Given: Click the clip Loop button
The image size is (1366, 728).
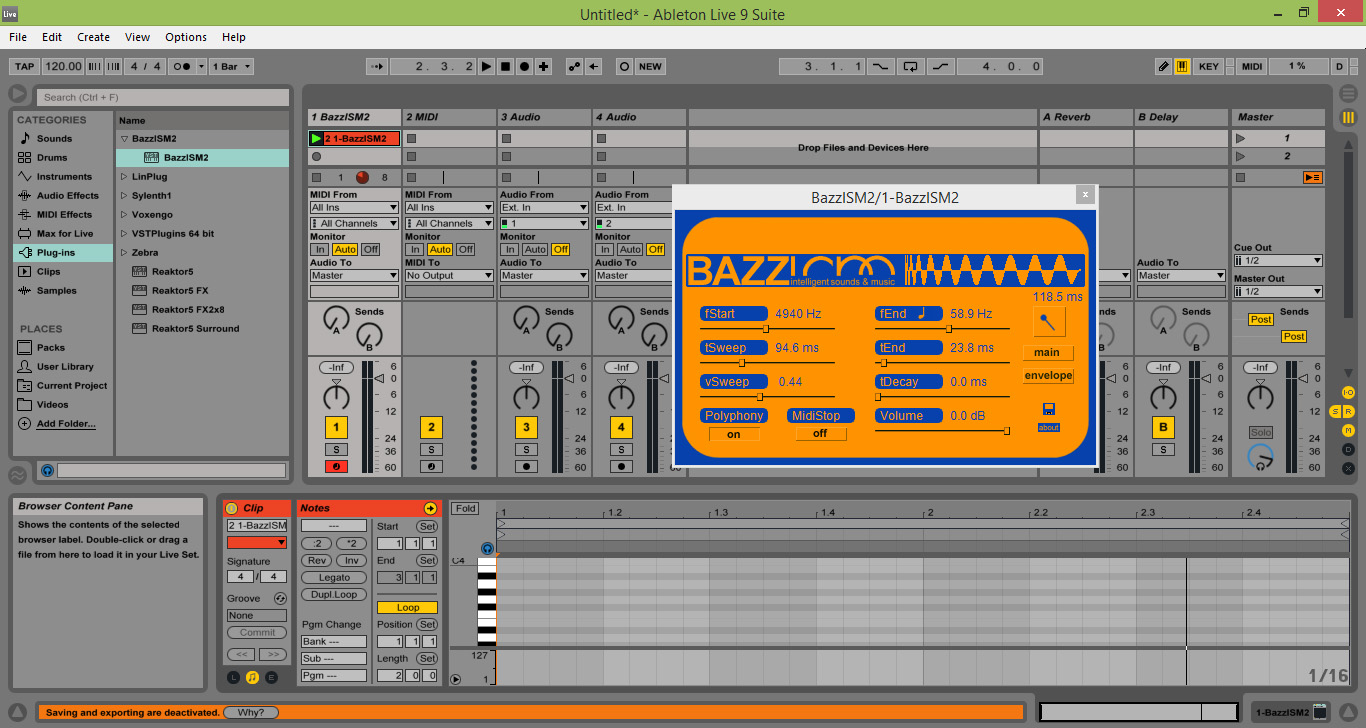Looking at the screenshot, I should tap(407, 607).
